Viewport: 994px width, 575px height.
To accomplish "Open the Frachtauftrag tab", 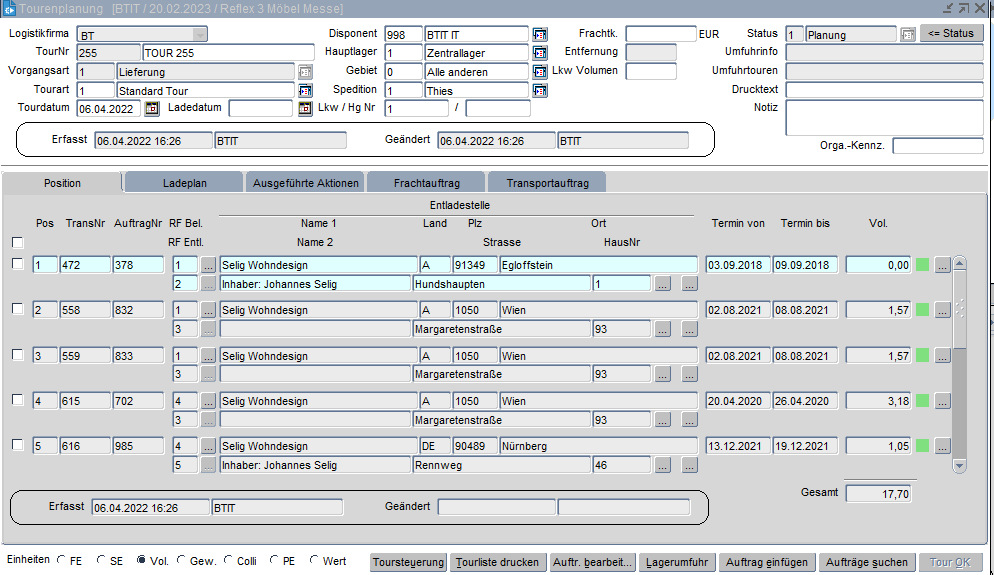I will tap(427, 183).
